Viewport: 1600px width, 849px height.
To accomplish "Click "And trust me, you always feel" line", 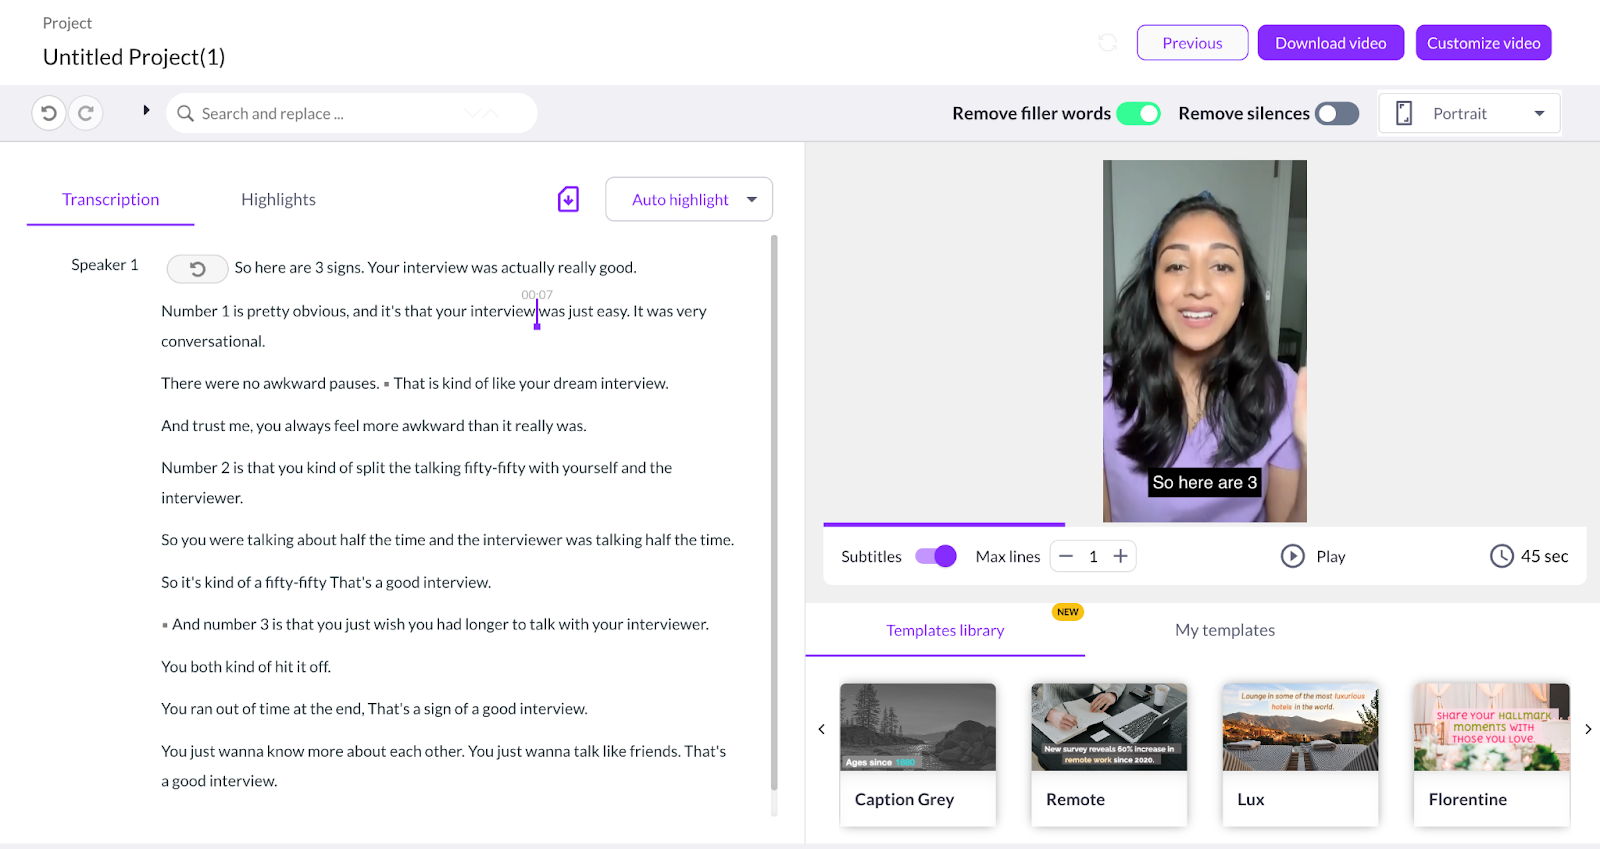I will click(x=374, y=426).
